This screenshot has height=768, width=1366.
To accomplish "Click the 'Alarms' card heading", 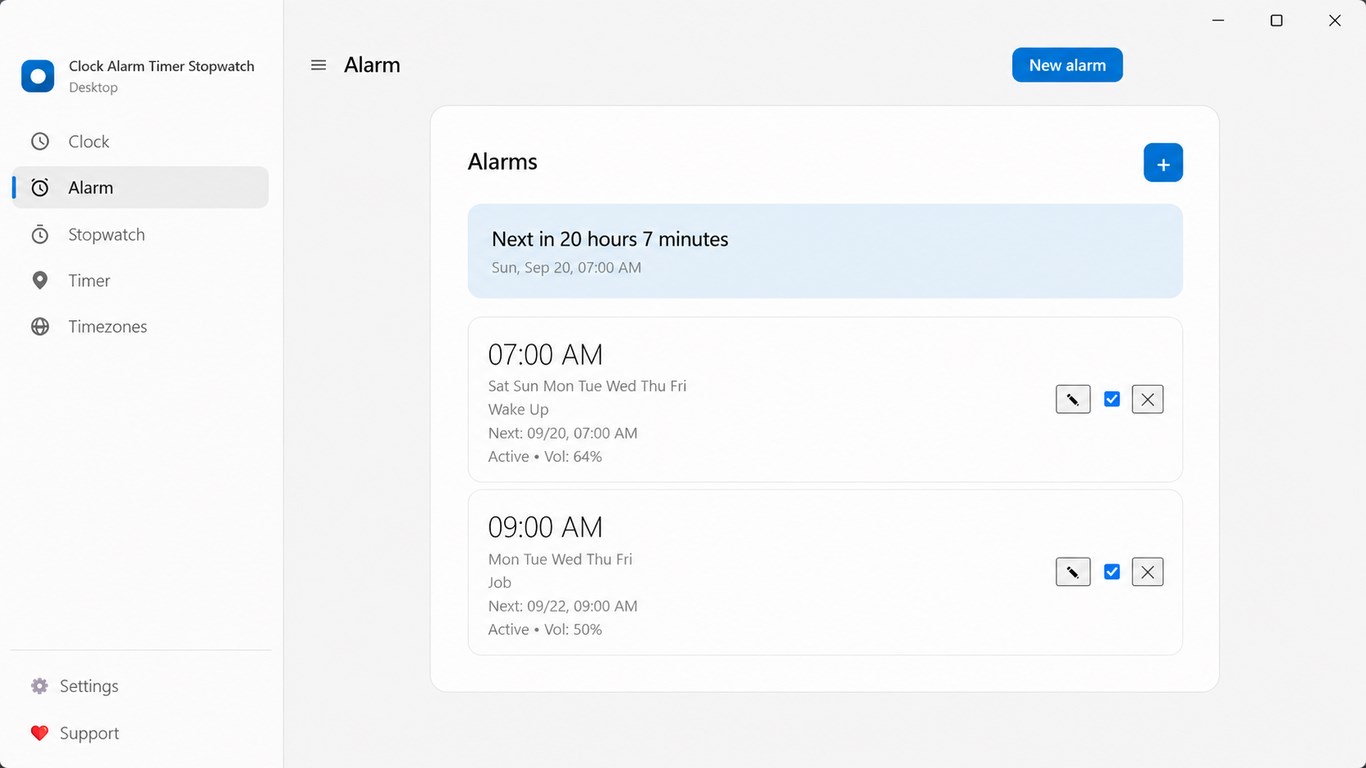I will point(503,162).
